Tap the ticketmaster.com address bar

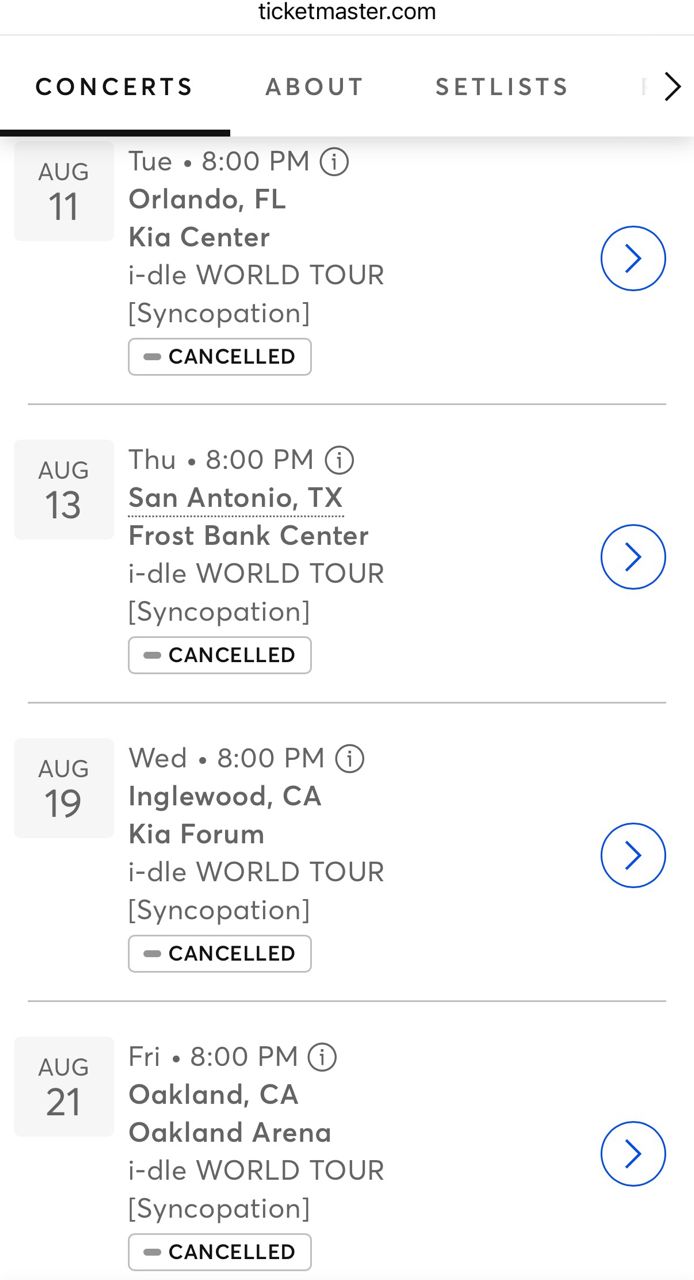point(347,13)
